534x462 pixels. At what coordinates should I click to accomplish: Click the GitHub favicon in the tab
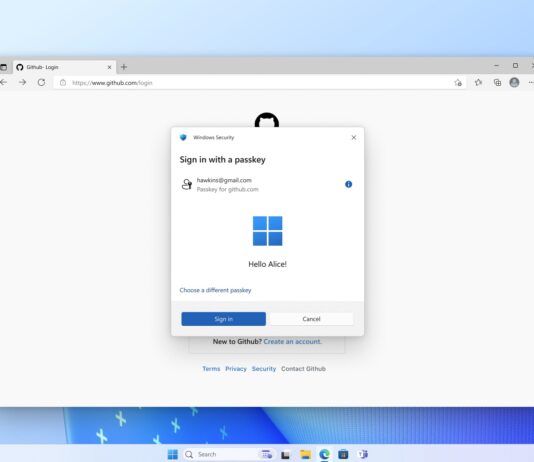(20, 67)
